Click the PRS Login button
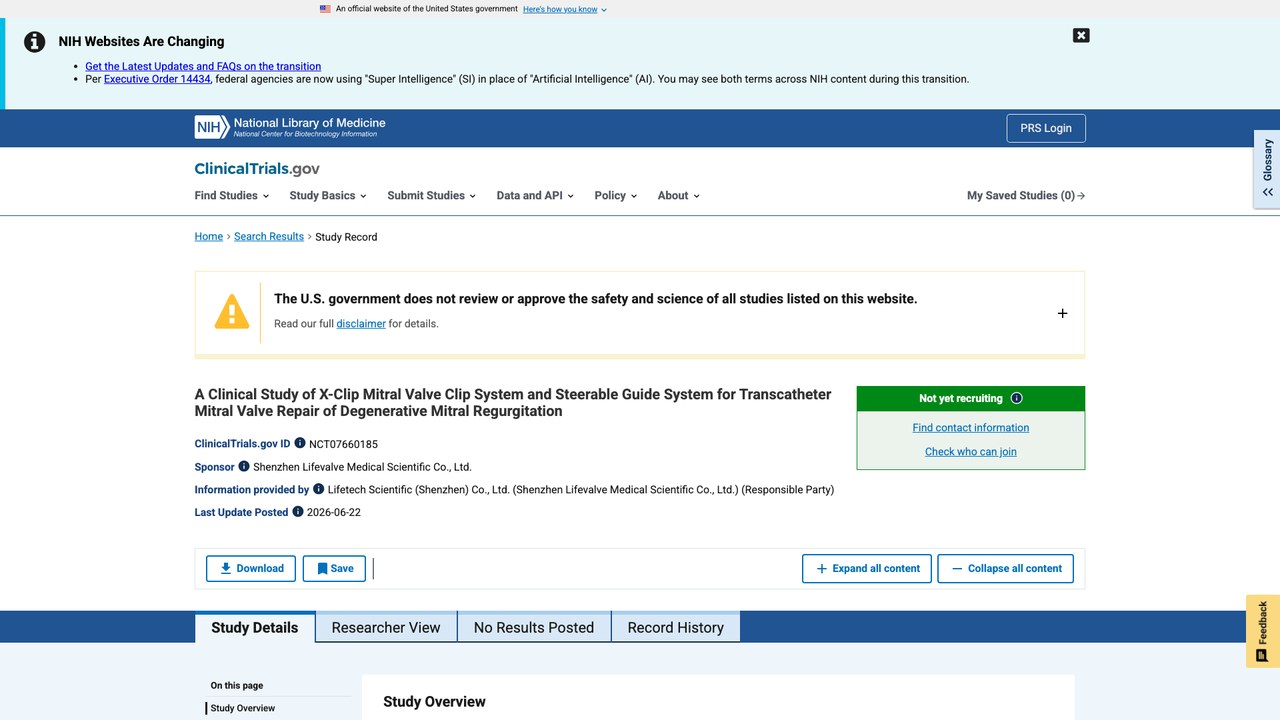 tap(1046, 128)
